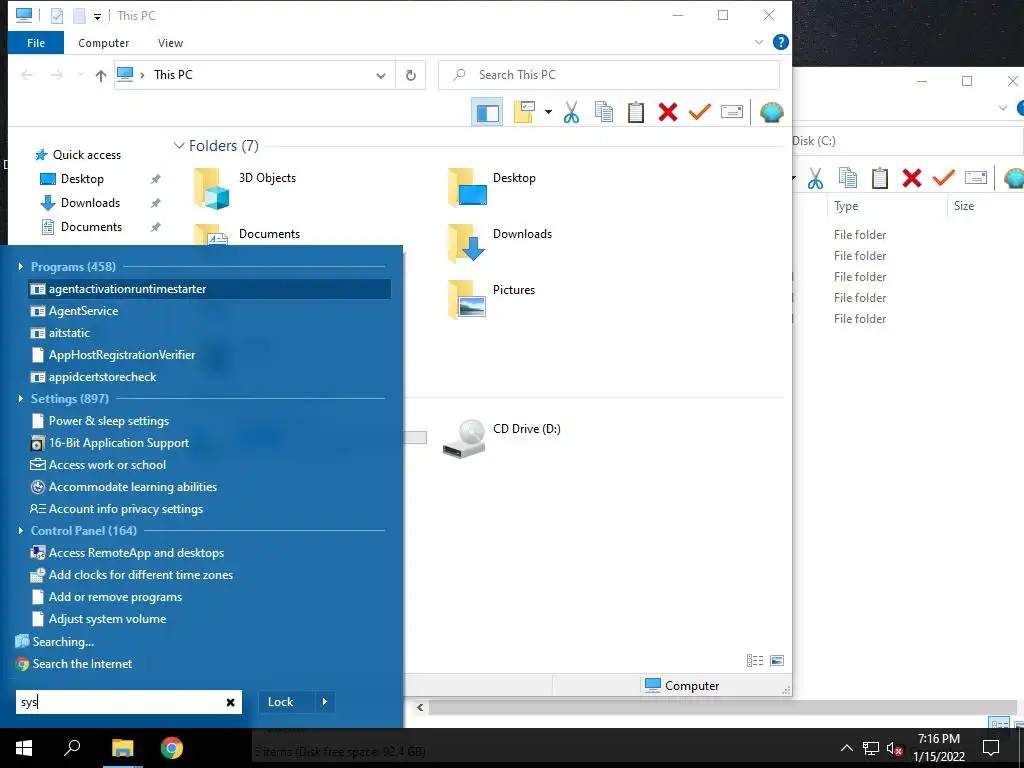Open the File menu
This screenshot has height=768, width=1024.
36,42
